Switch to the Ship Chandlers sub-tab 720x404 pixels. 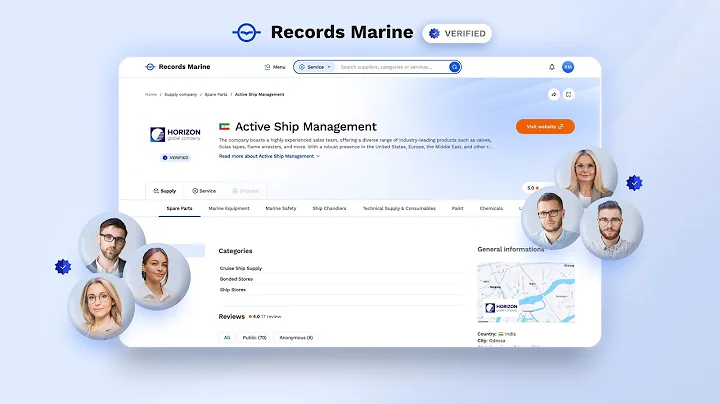click(329, 208)
